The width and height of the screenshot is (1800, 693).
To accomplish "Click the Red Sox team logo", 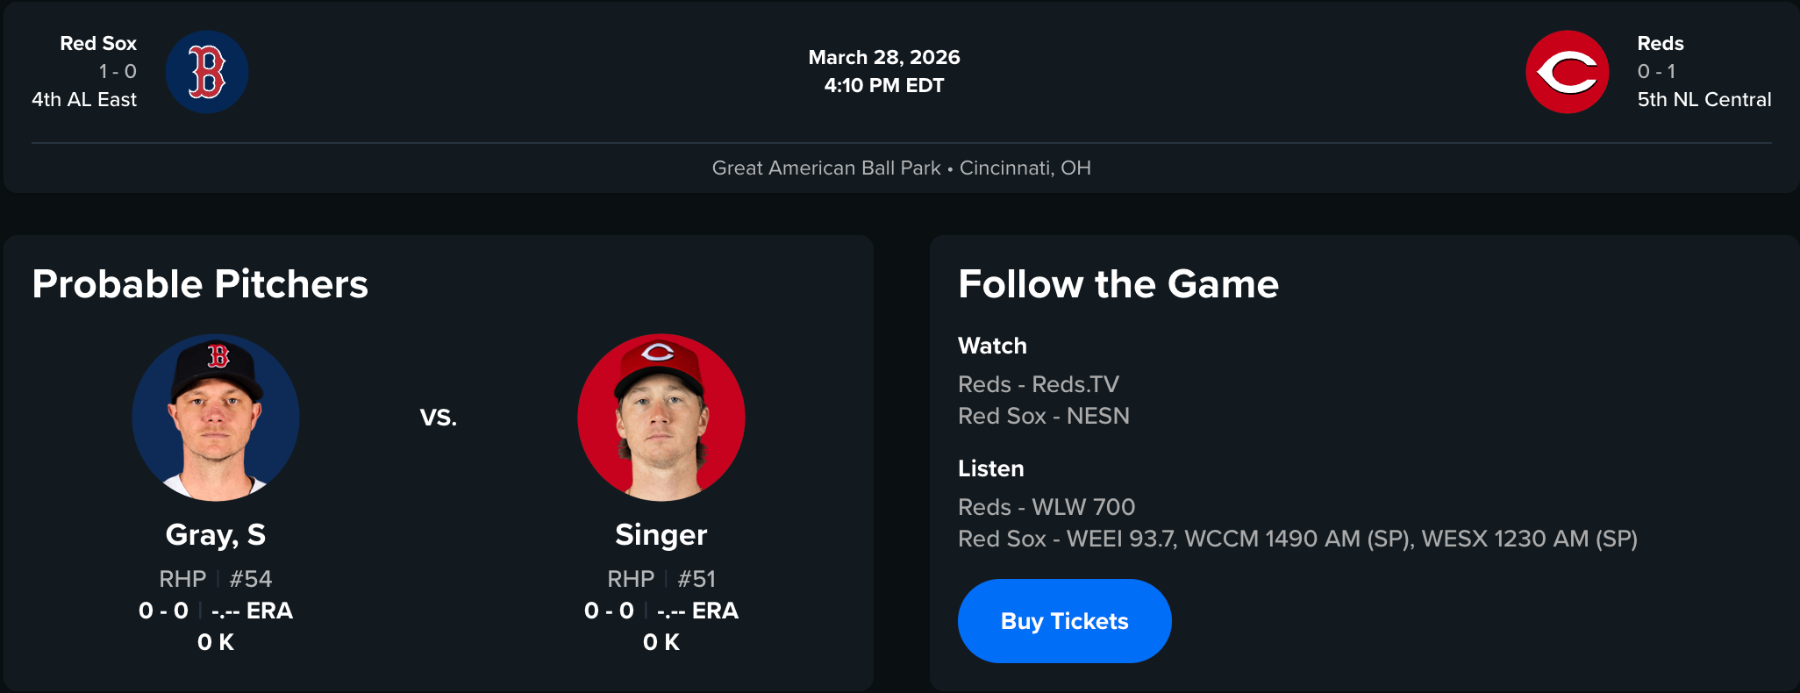I will coord(207,72).
